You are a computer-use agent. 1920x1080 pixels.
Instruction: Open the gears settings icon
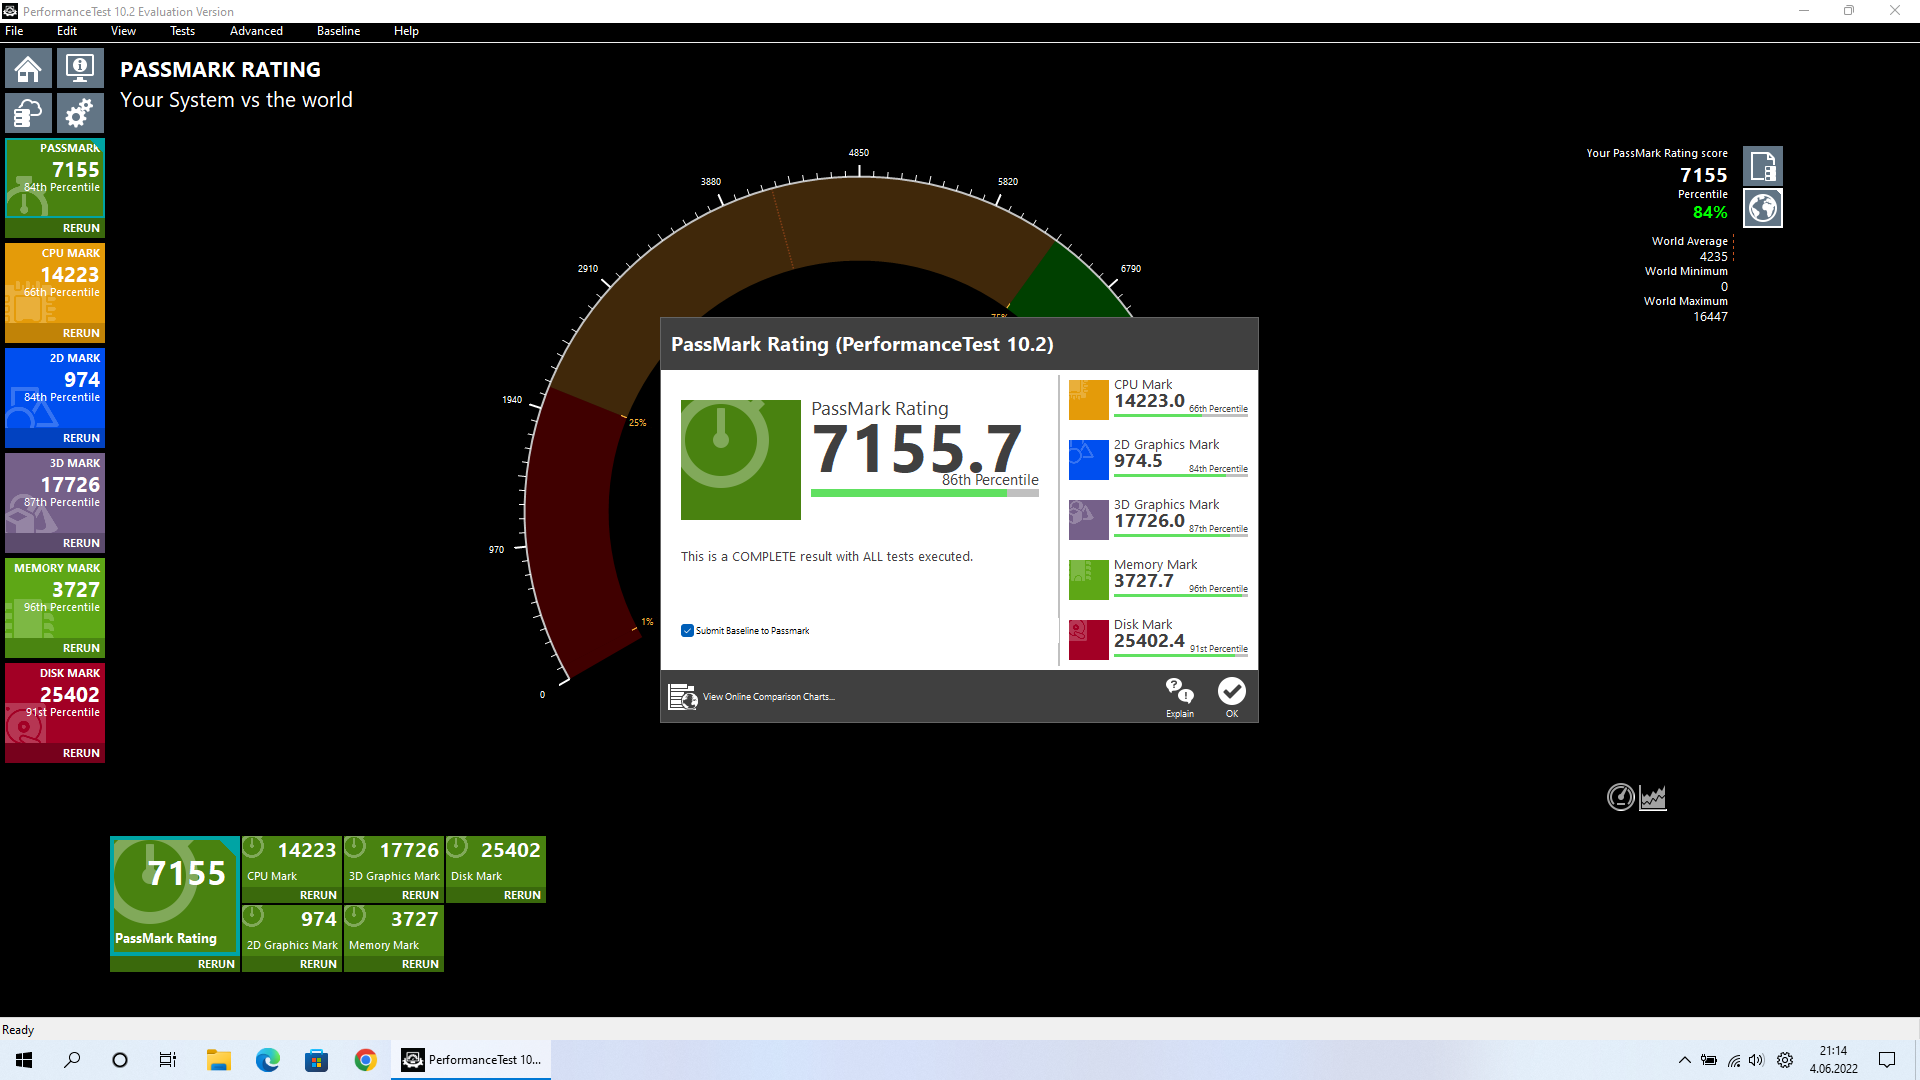(x=80, y=113)
